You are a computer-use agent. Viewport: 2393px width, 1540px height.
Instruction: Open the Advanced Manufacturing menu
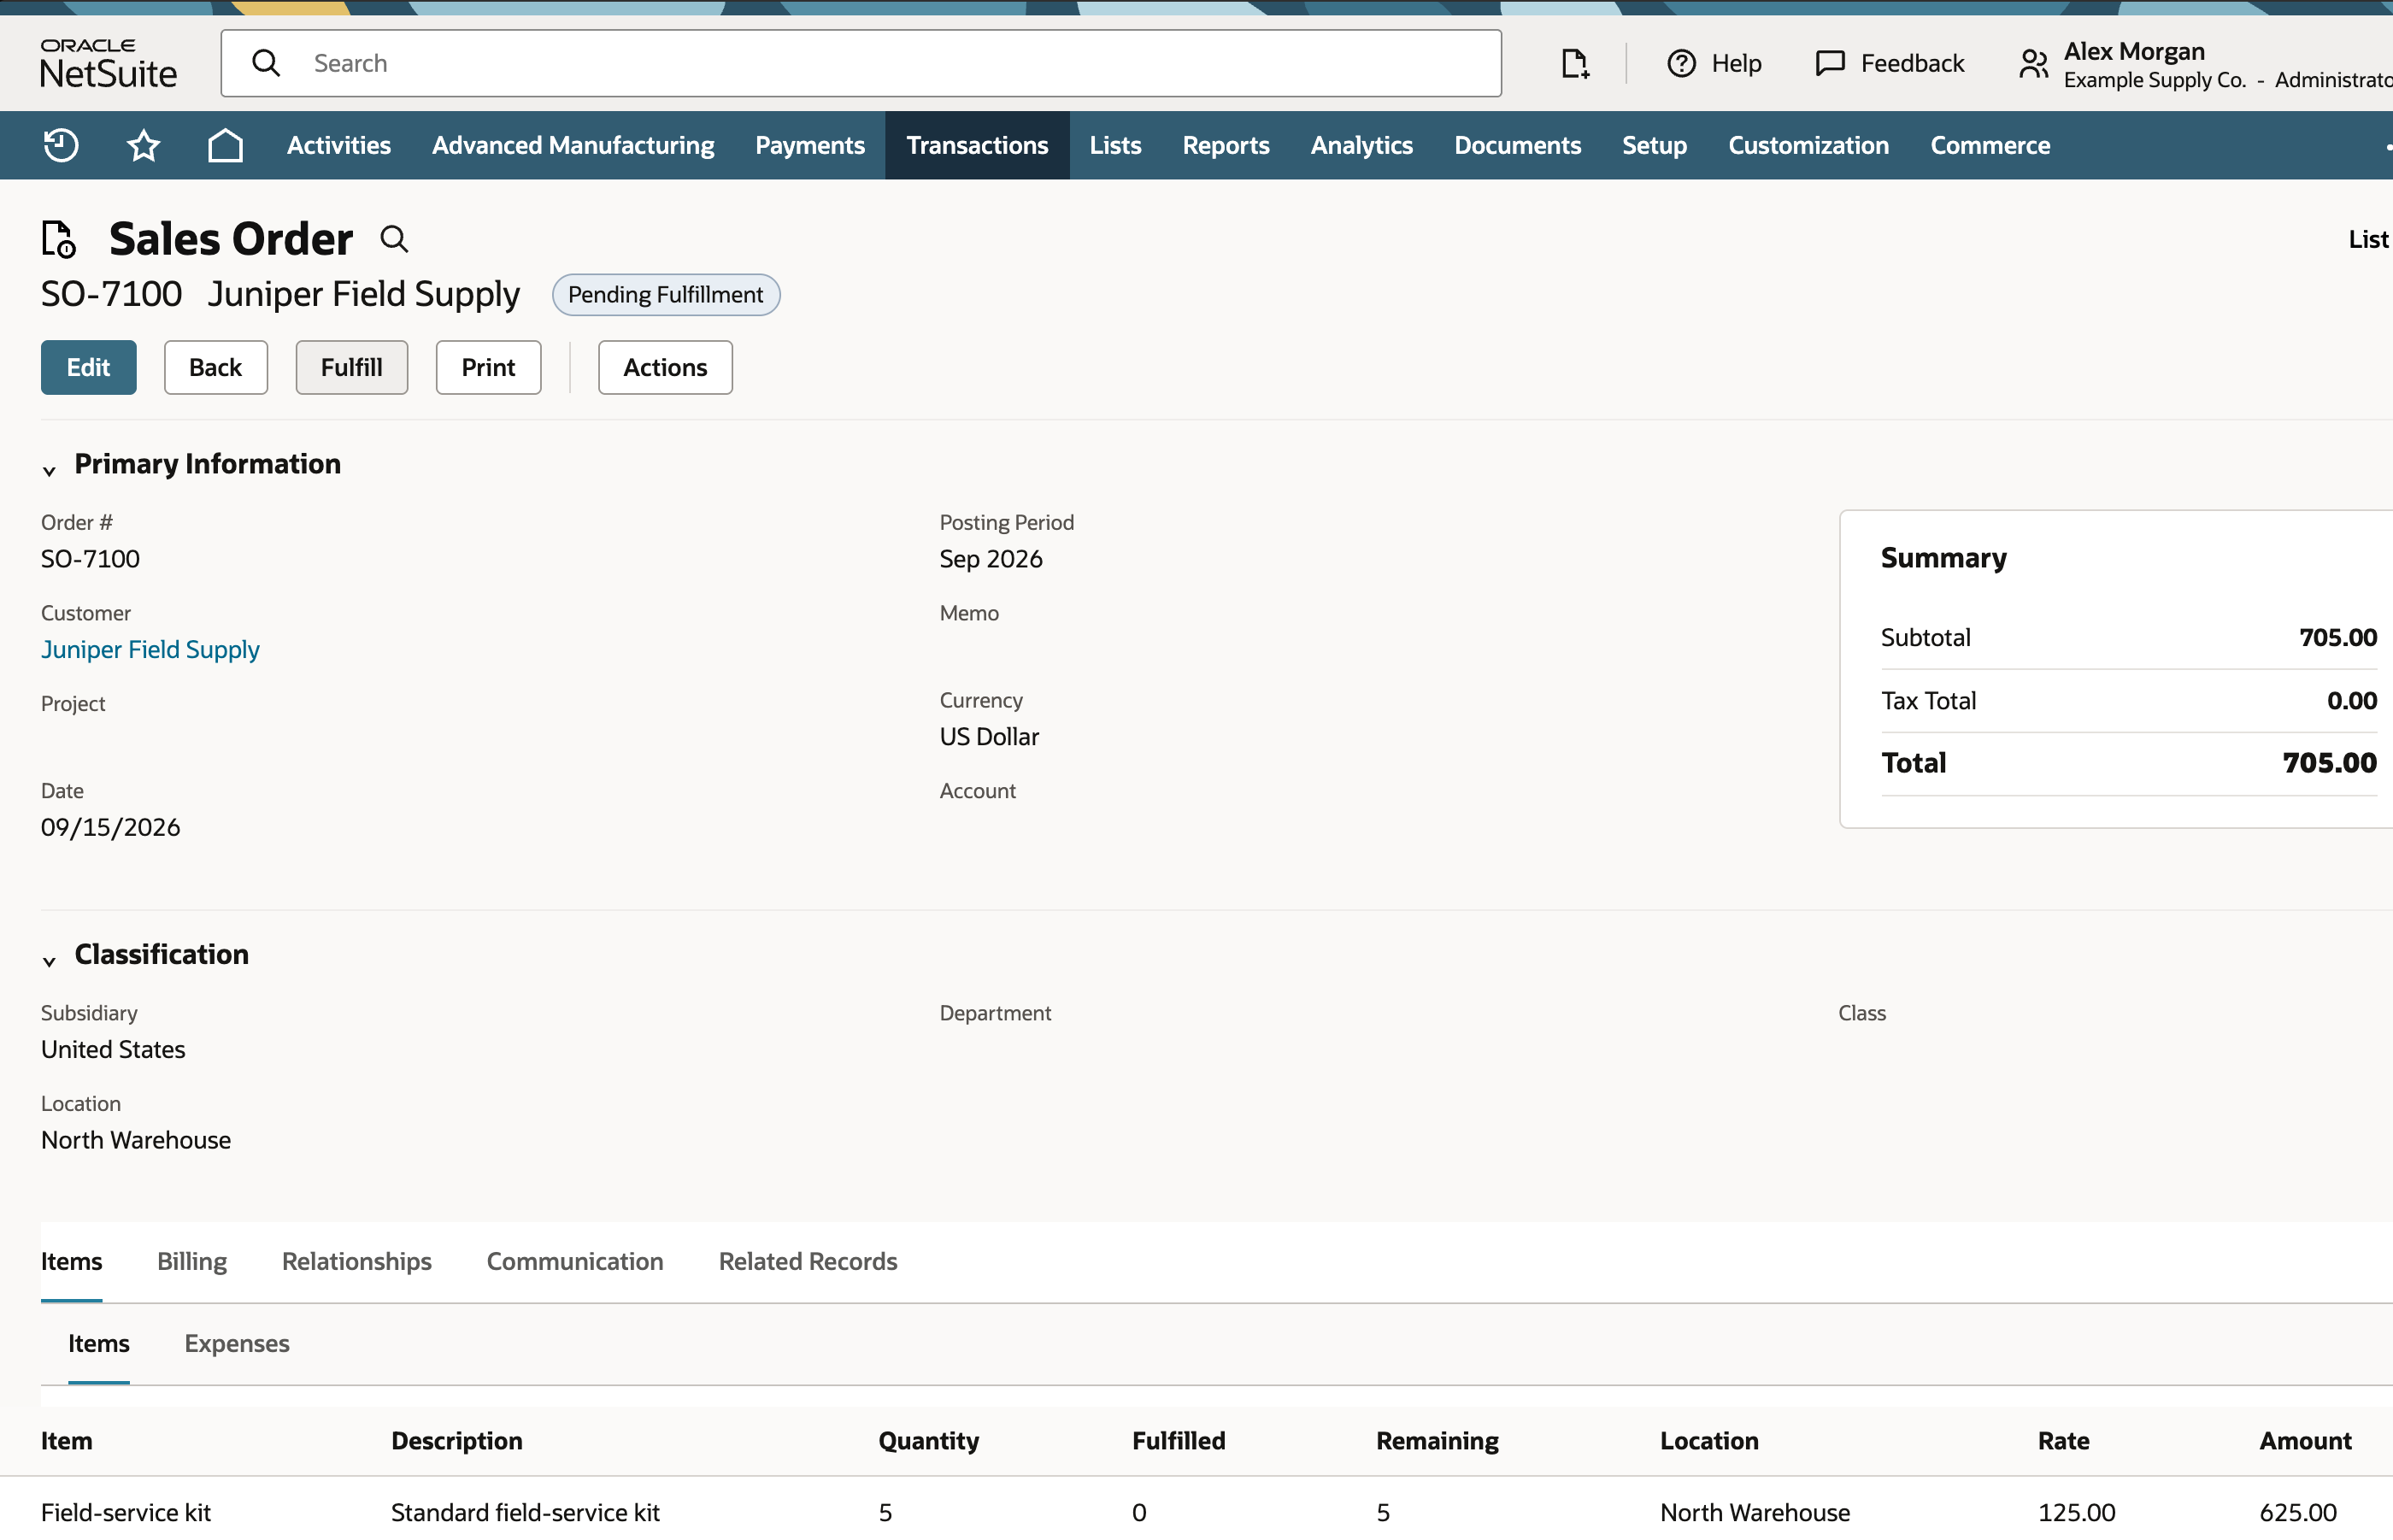[x=573, y=145]
